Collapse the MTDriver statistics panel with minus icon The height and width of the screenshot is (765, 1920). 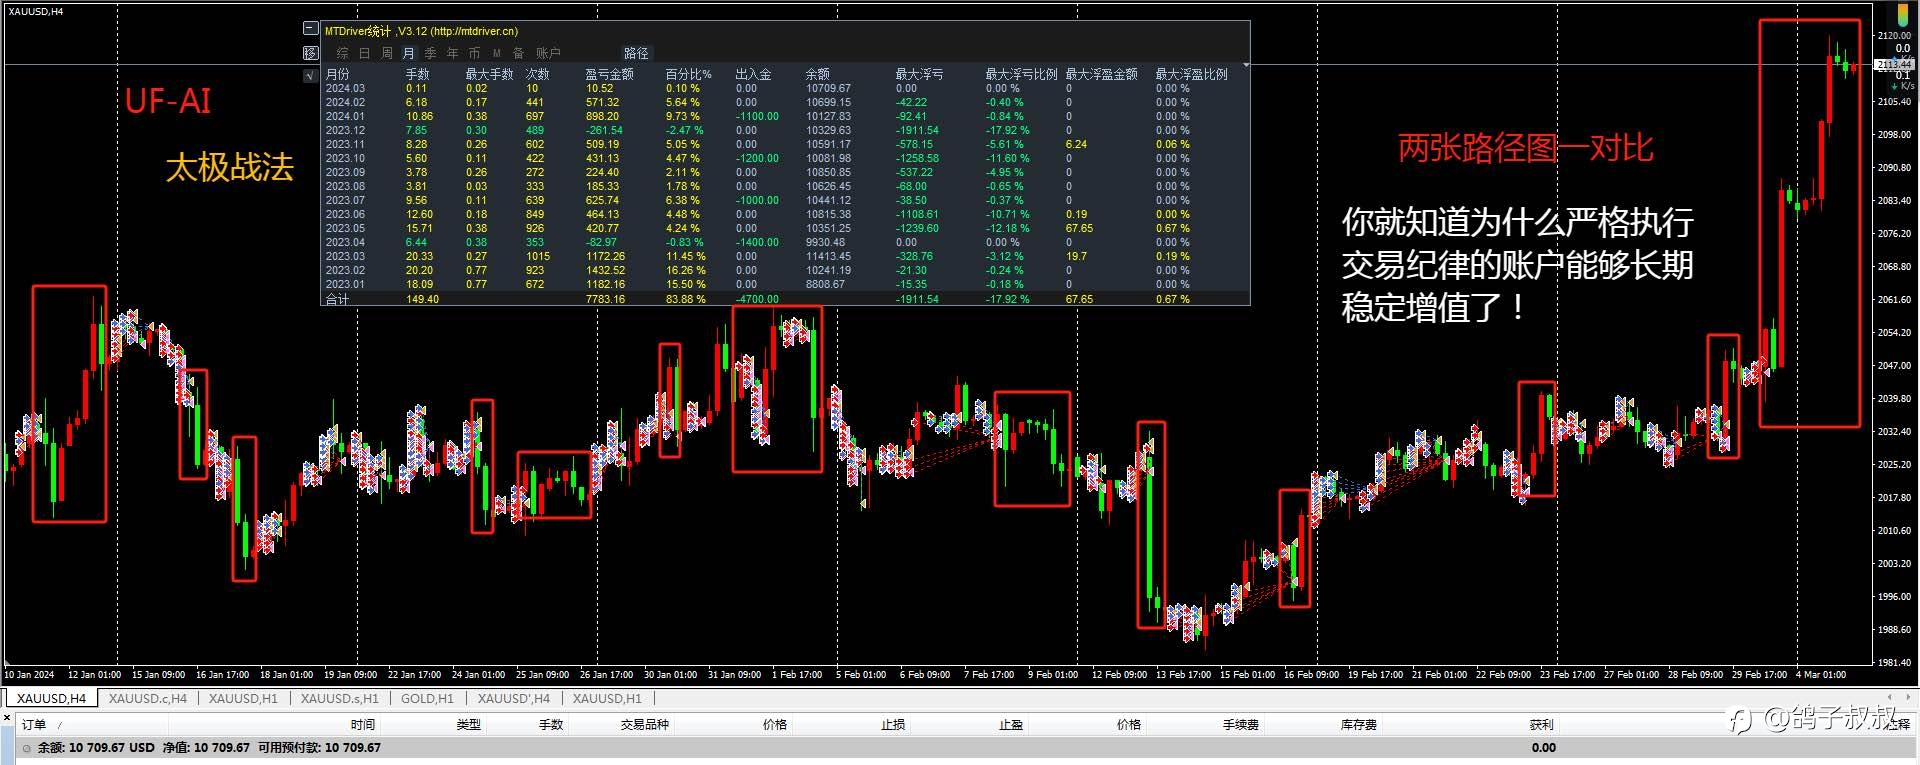tap(311, 29)
